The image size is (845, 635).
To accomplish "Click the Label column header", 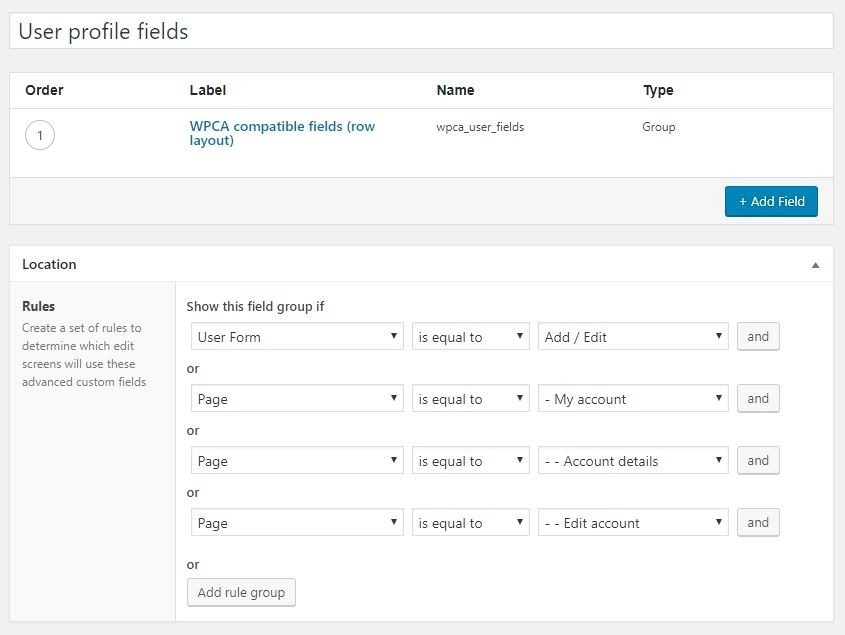I will 207,90.
